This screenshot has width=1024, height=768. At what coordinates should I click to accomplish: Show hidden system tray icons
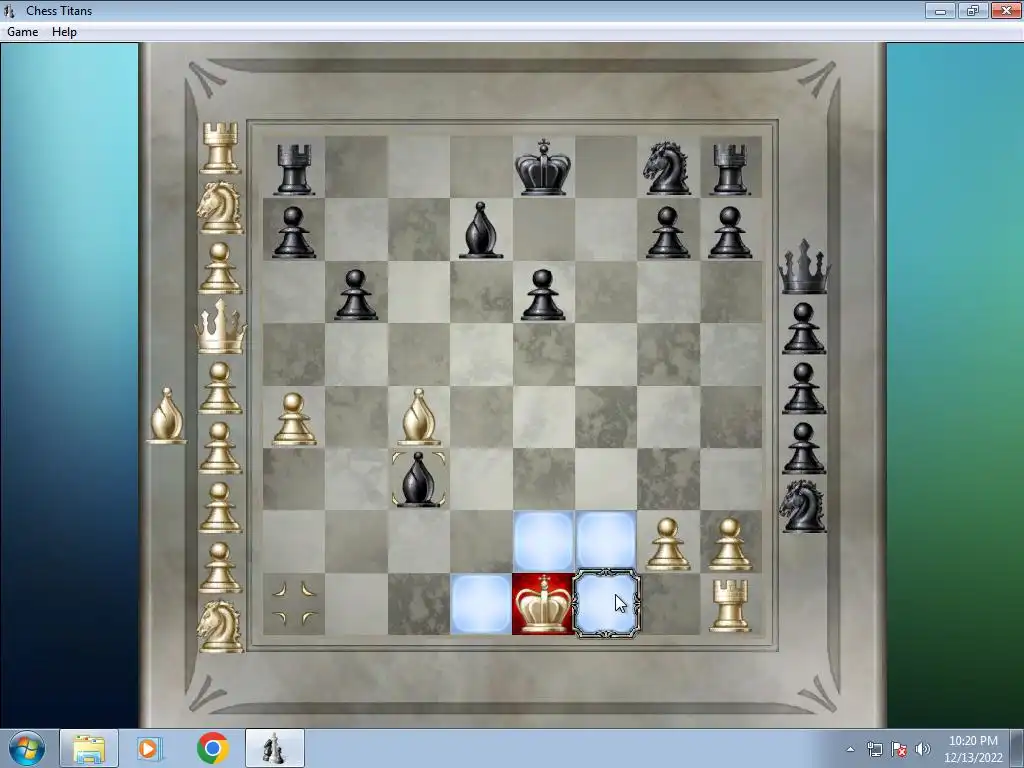coord(850,749)
